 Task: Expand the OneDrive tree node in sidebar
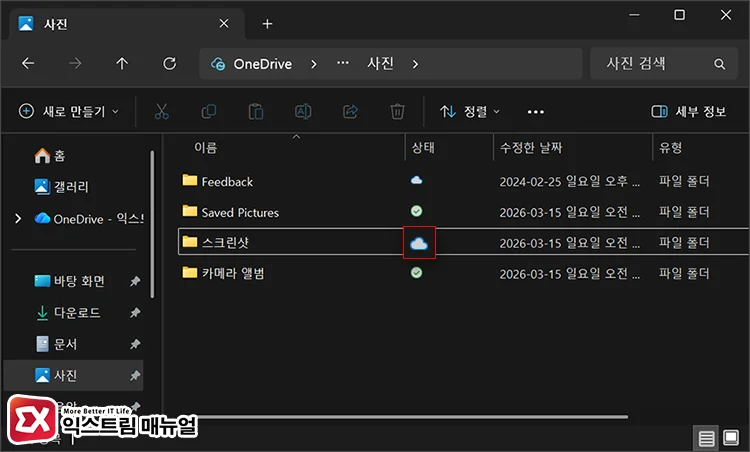(x=18, y=219)
